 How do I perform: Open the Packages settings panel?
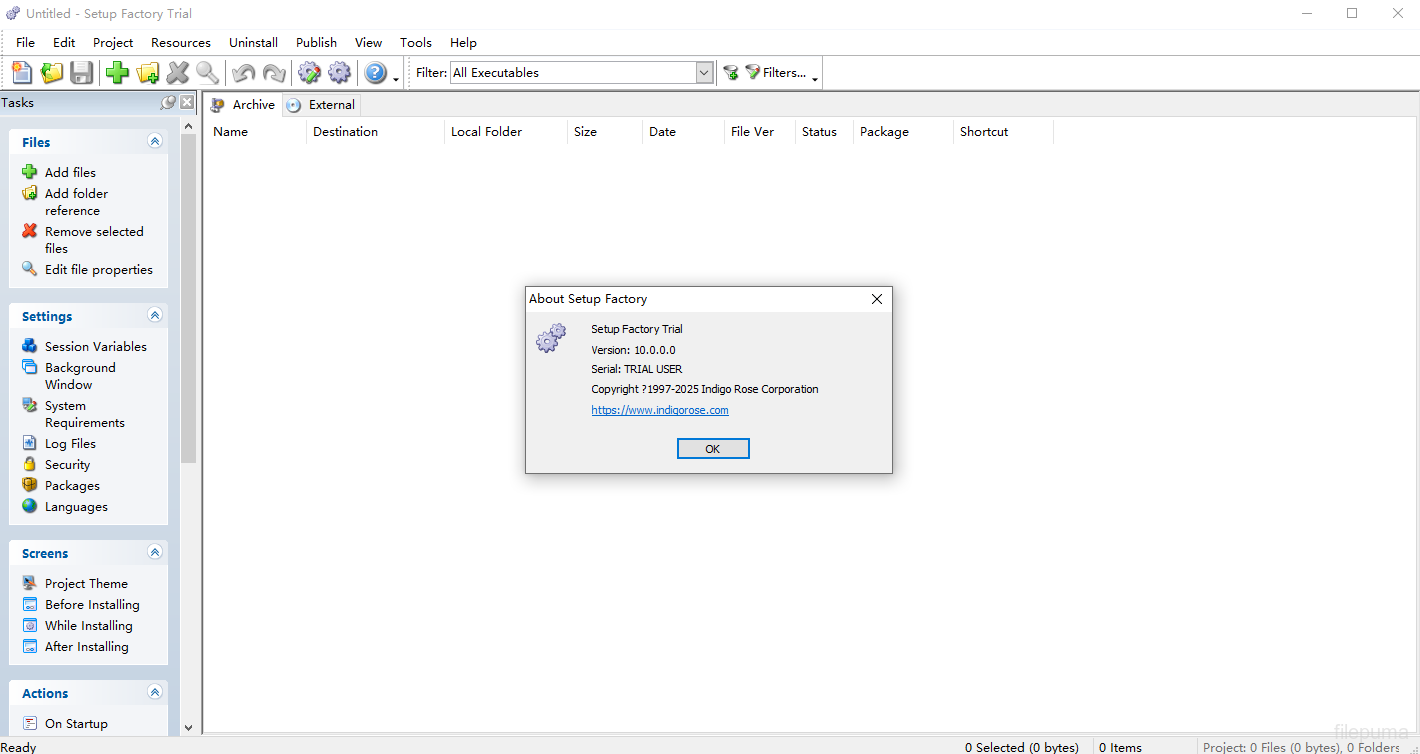click(70, 485)
